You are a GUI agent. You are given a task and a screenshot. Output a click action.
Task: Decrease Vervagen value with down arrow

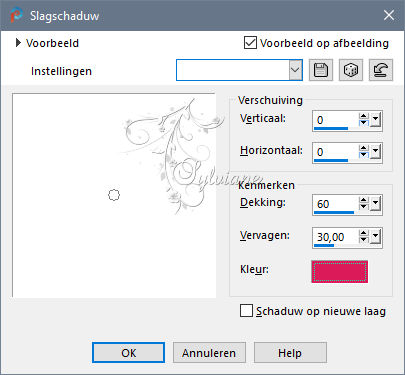click(x=363, y=240)
